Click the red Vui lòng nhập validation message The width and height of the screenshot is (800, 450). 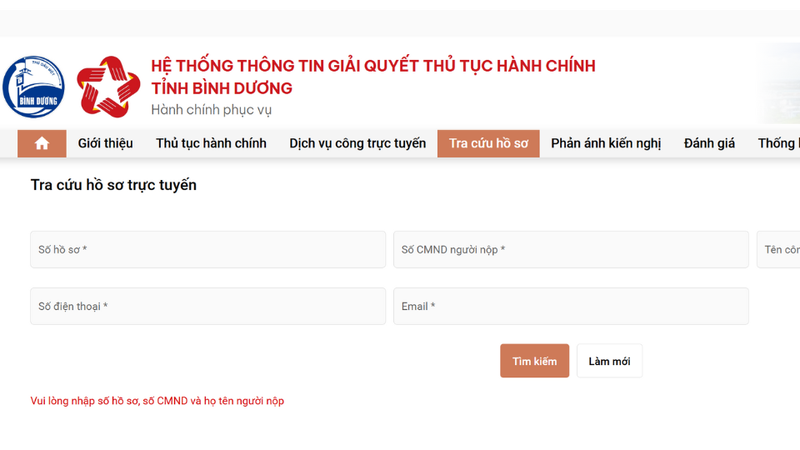pyautogui.click(x=157, y=401)
